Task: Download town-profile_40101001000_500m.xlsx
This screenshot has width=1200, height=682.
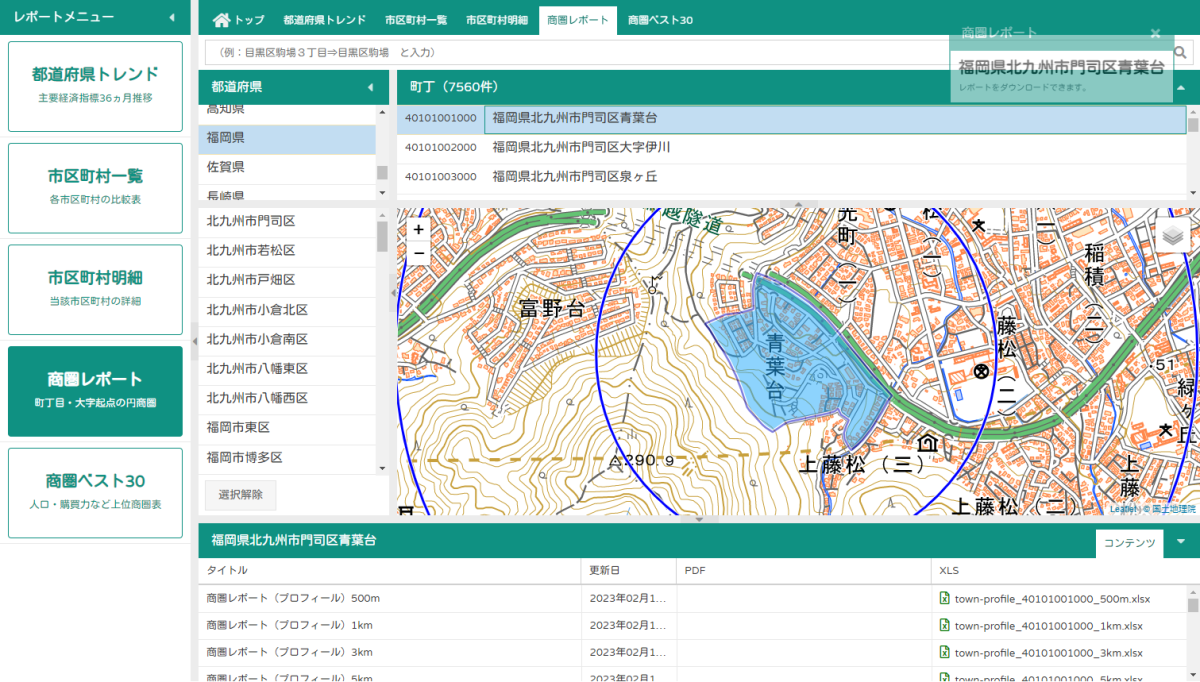Action: (x=1052, y=599)
